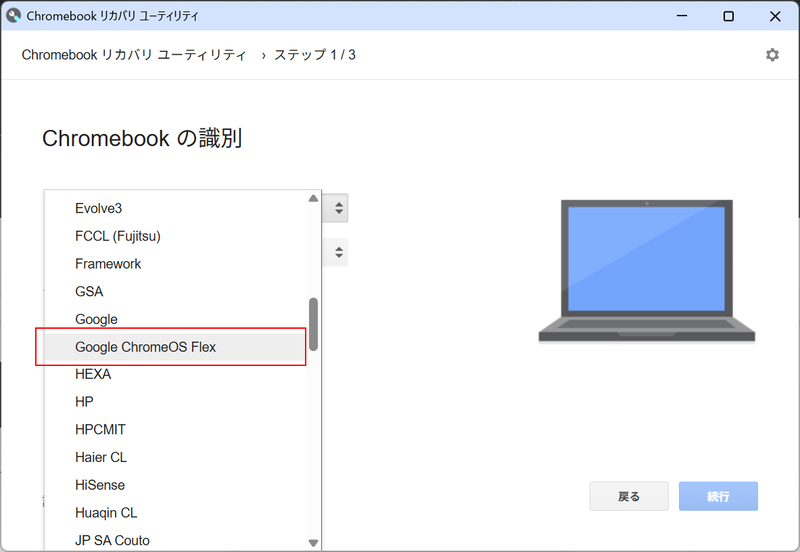Viewport: 800px width, 552px height.
Task: Choose Huaqin CL in the list
Action: [175, 513]
